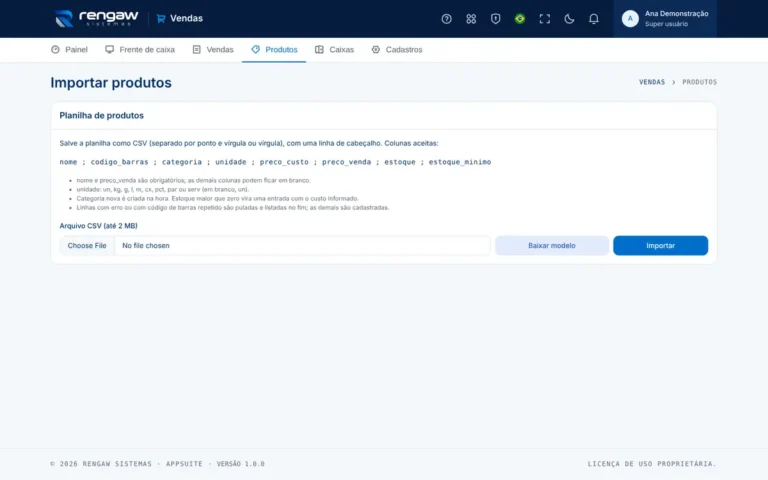Open the apps grid icon
This screenshot has height=480, width=768.
471,19
